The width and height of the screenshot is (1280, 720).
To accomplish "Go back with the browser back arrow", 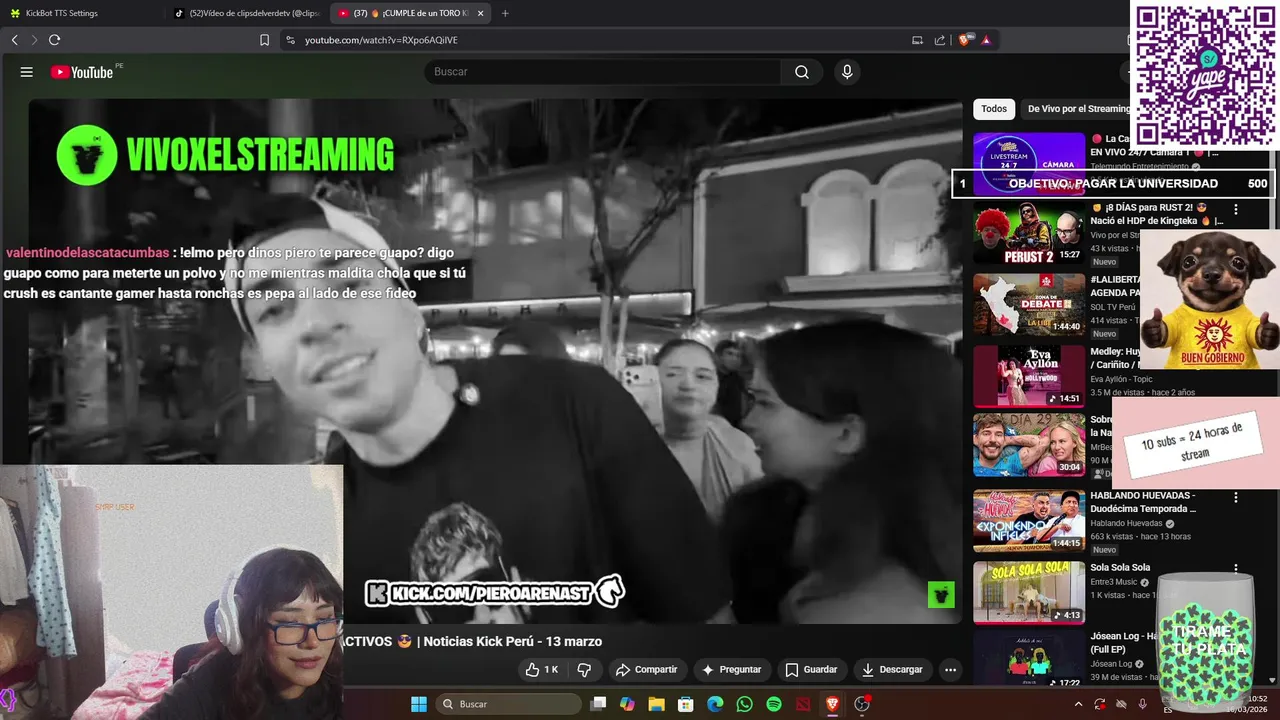I will pos(15,40).
